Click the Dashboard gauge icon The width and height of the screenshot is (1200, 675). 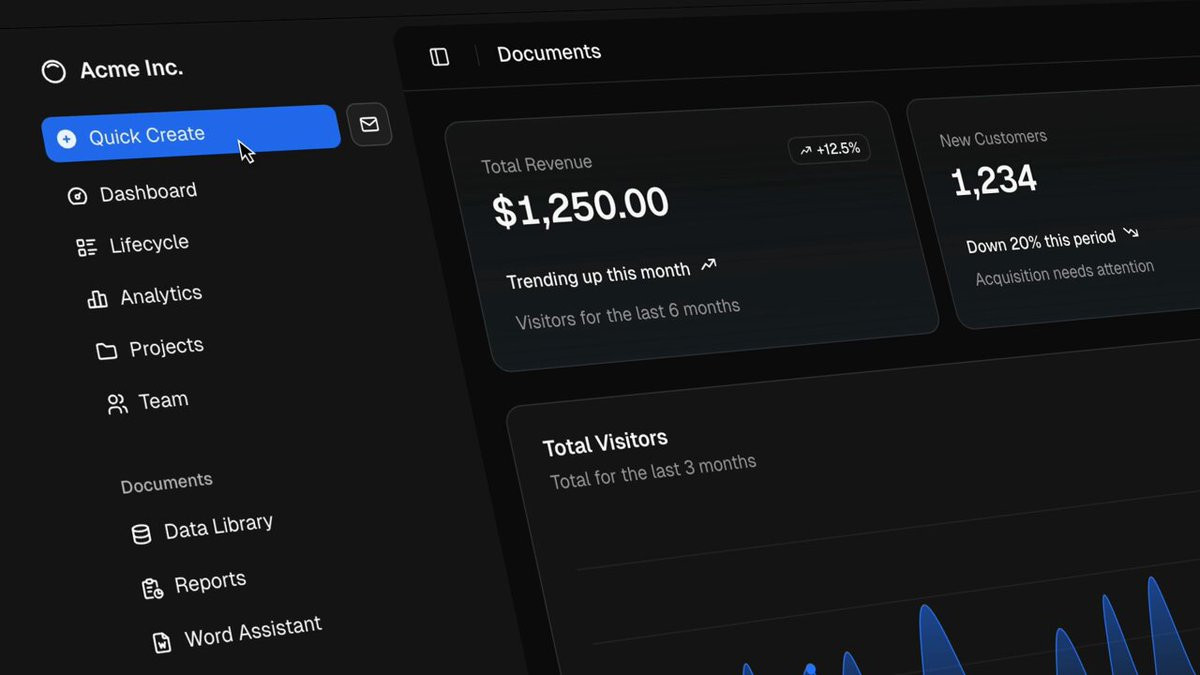pyautogui.click(x=77, y=196)
